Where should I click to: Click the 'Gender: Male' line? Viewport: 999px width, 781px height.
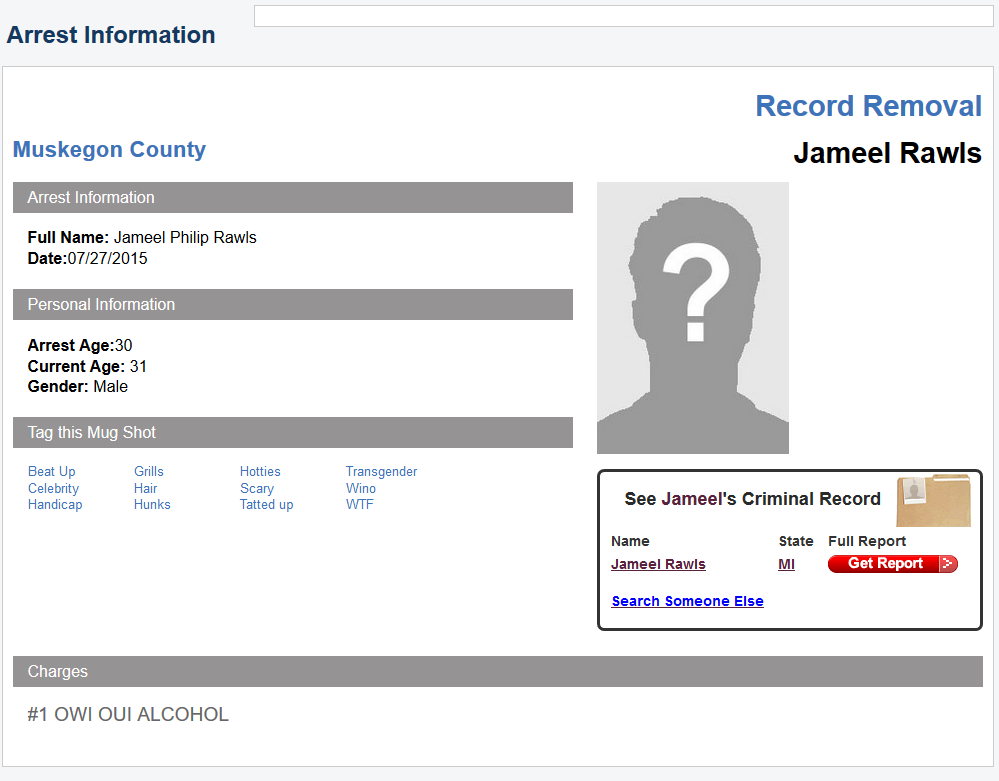point(78,387)
